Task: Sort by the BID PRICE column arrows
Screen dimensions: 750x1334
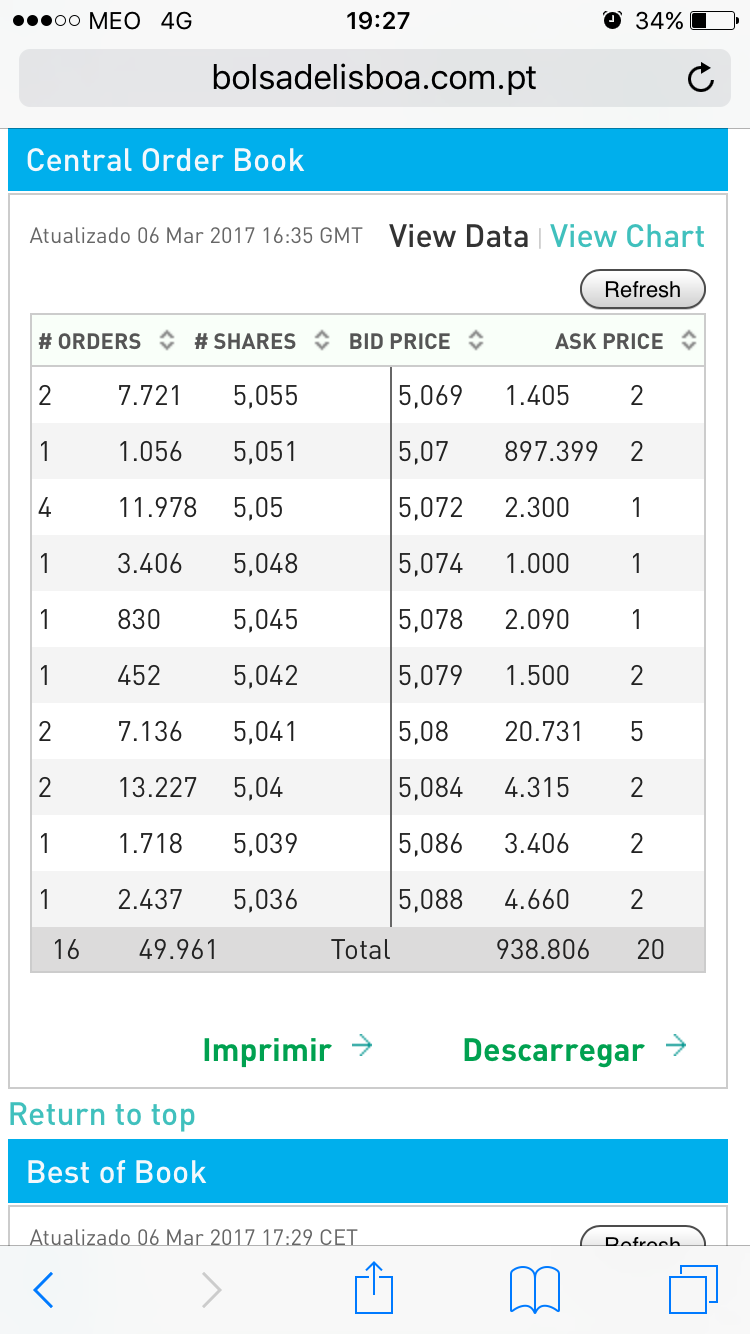Action: 476,341
